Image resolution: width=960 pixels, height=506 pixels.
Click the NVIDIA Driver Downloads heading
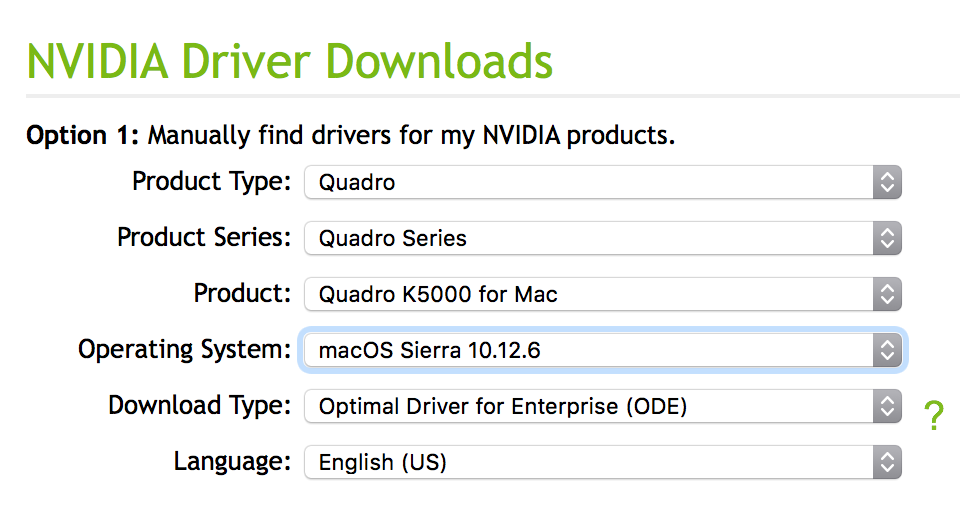[290, 61]
